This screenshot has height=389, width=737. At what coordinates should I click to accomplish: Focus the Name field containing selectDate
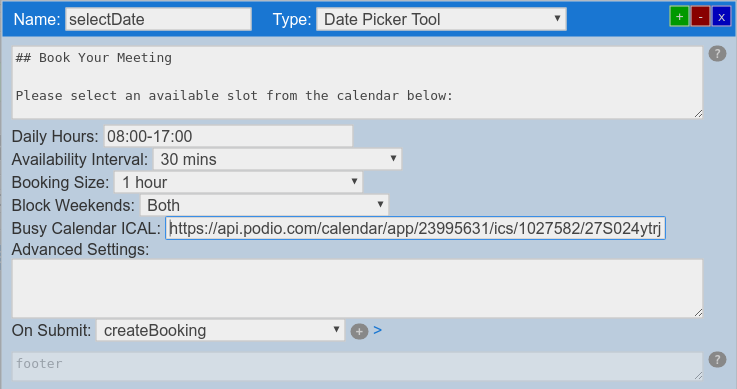pyautogui.click(x=158, y=19)
